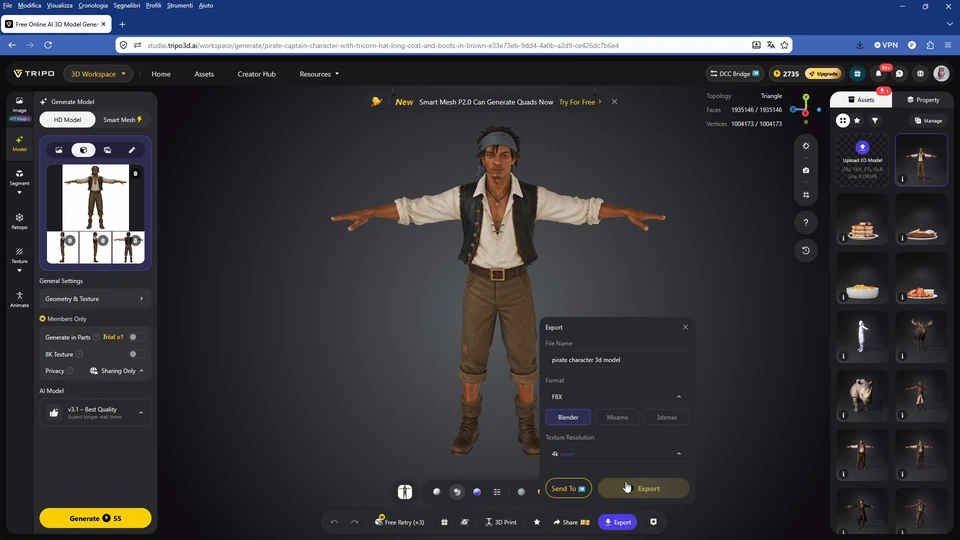Click the Try For Free link
Screen dimensions: 960x540
click(x=580, y=102)
